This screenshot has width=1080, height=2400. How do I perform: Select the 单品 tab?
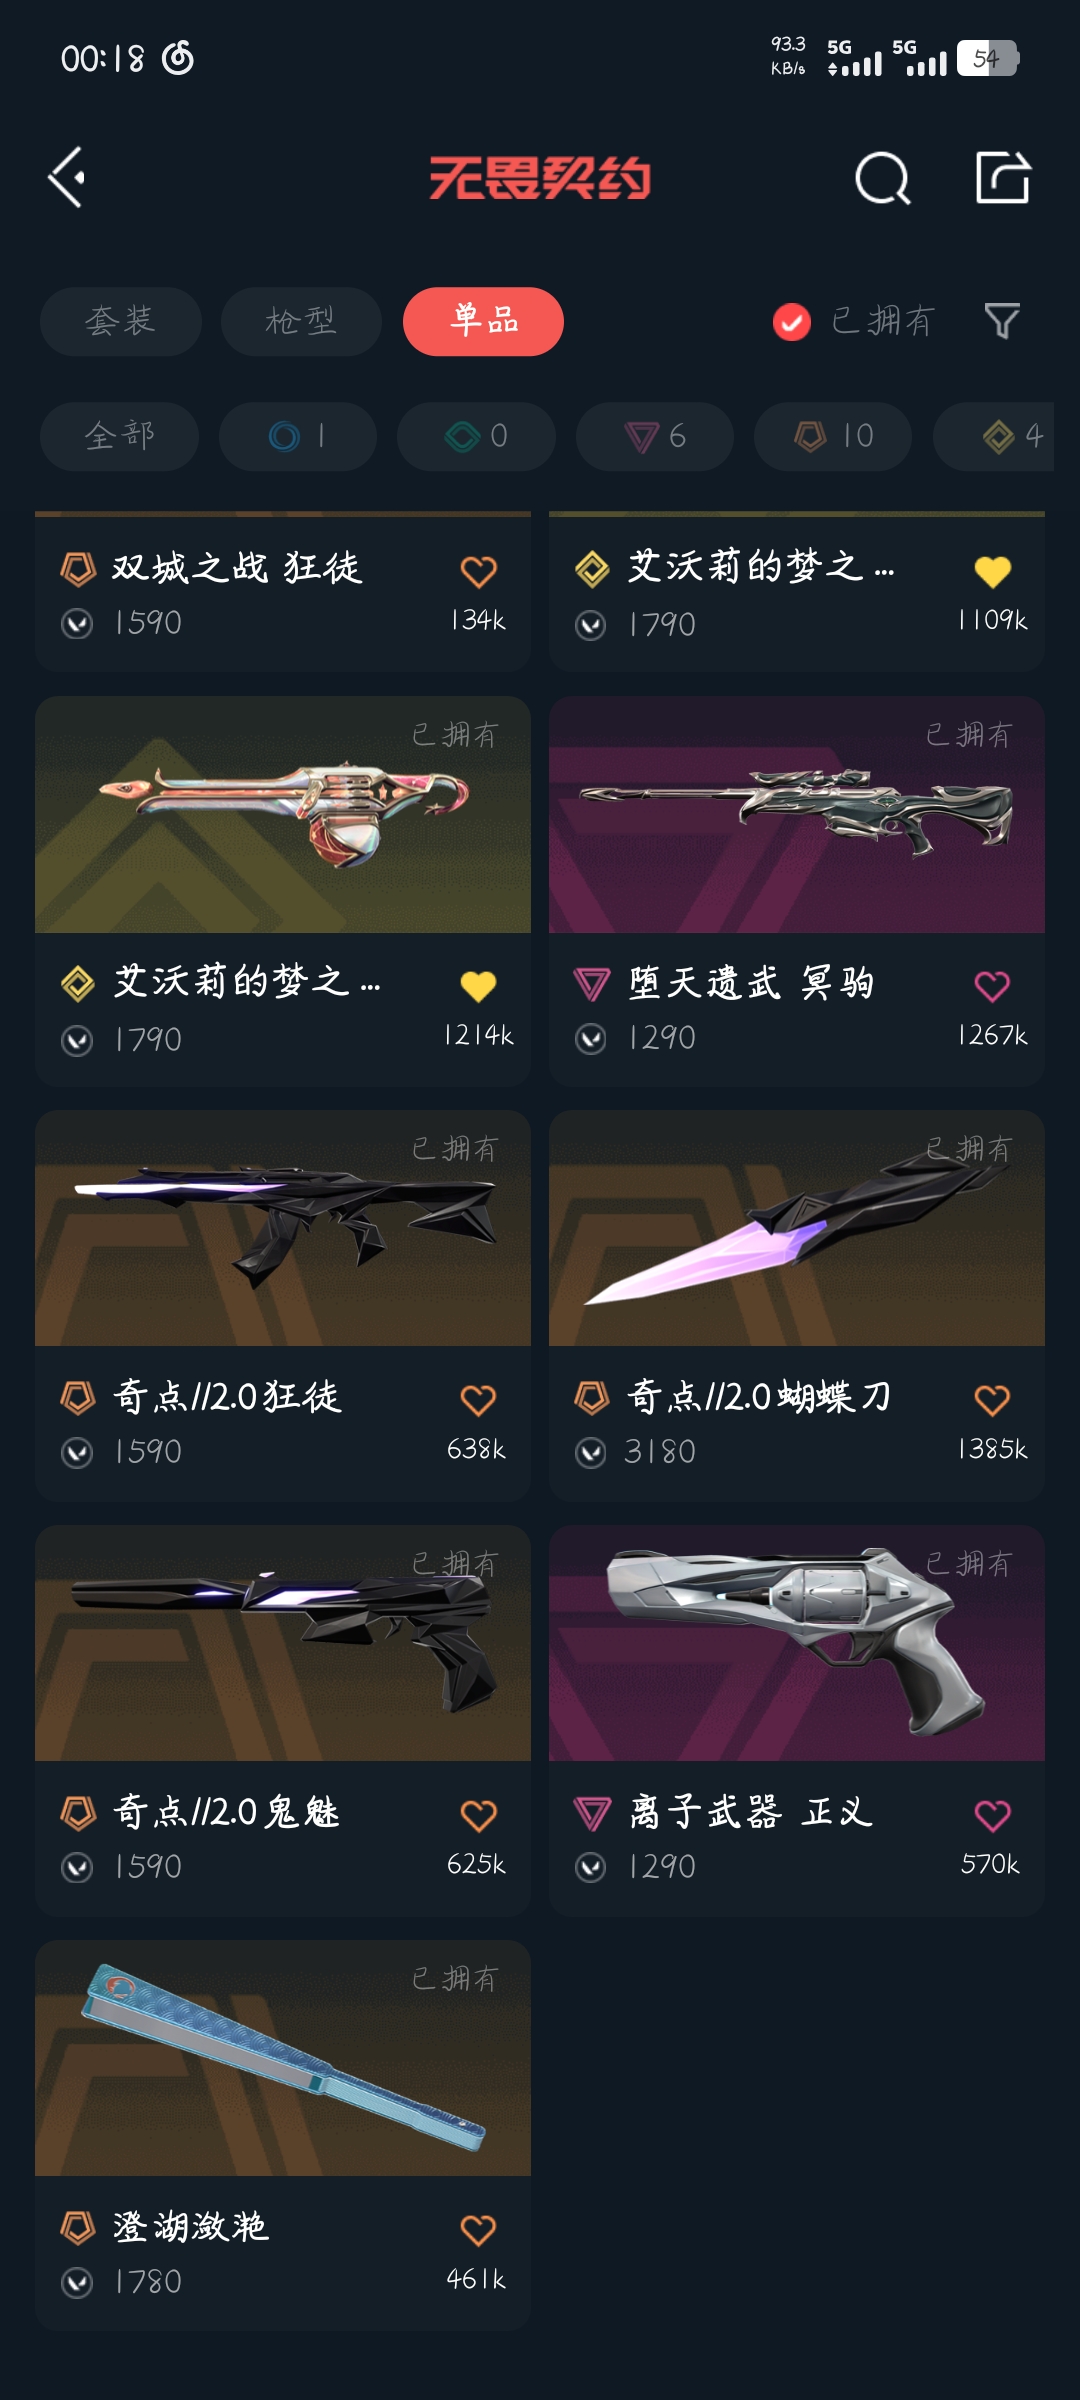tap(483, 321)
